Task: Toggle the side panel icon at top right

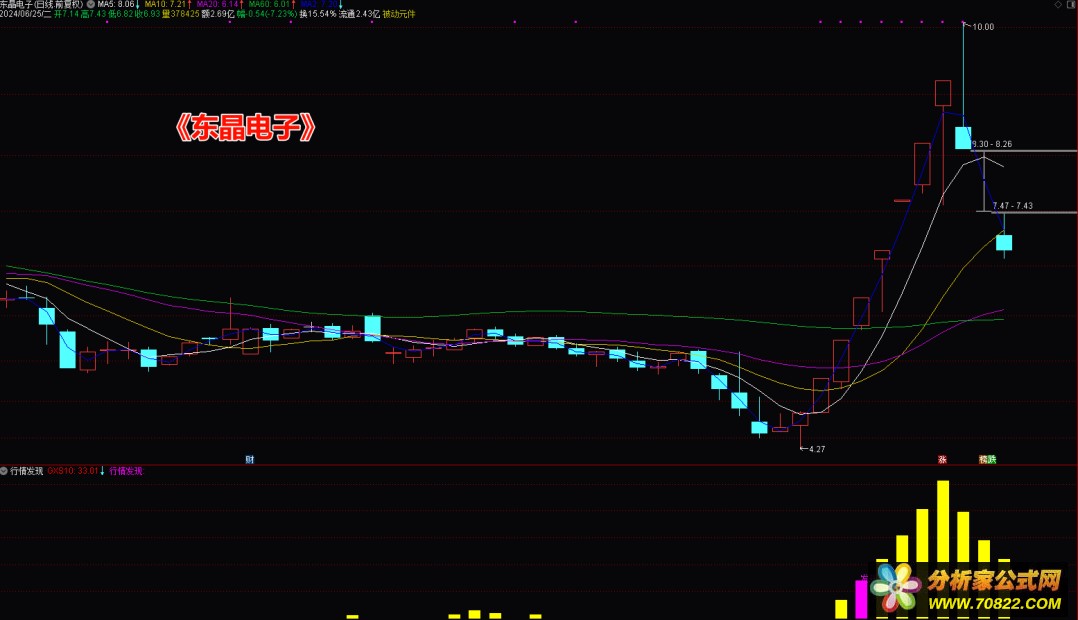Action: coord(1071,4)
